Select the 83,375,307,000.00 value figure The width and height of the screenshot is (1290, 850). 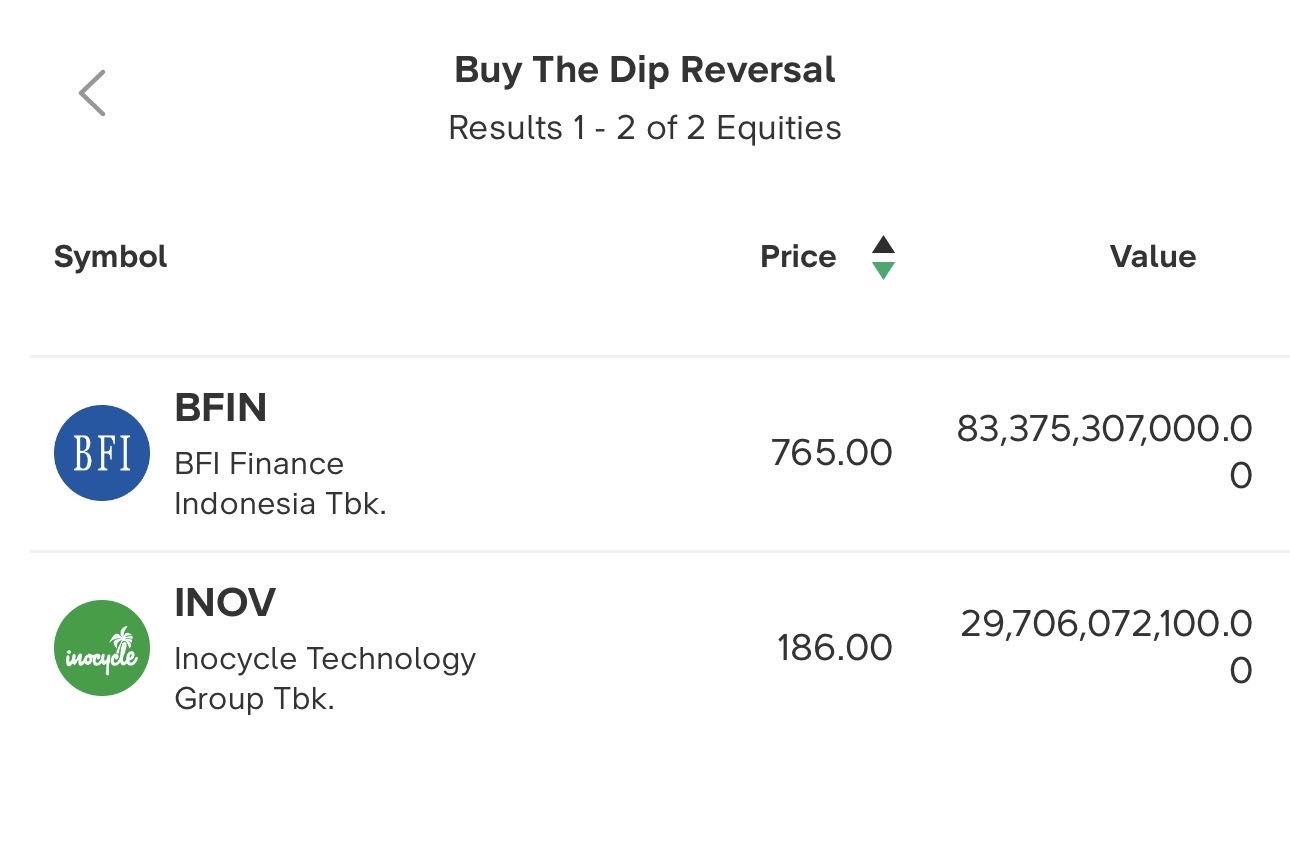pos(1104,450)
